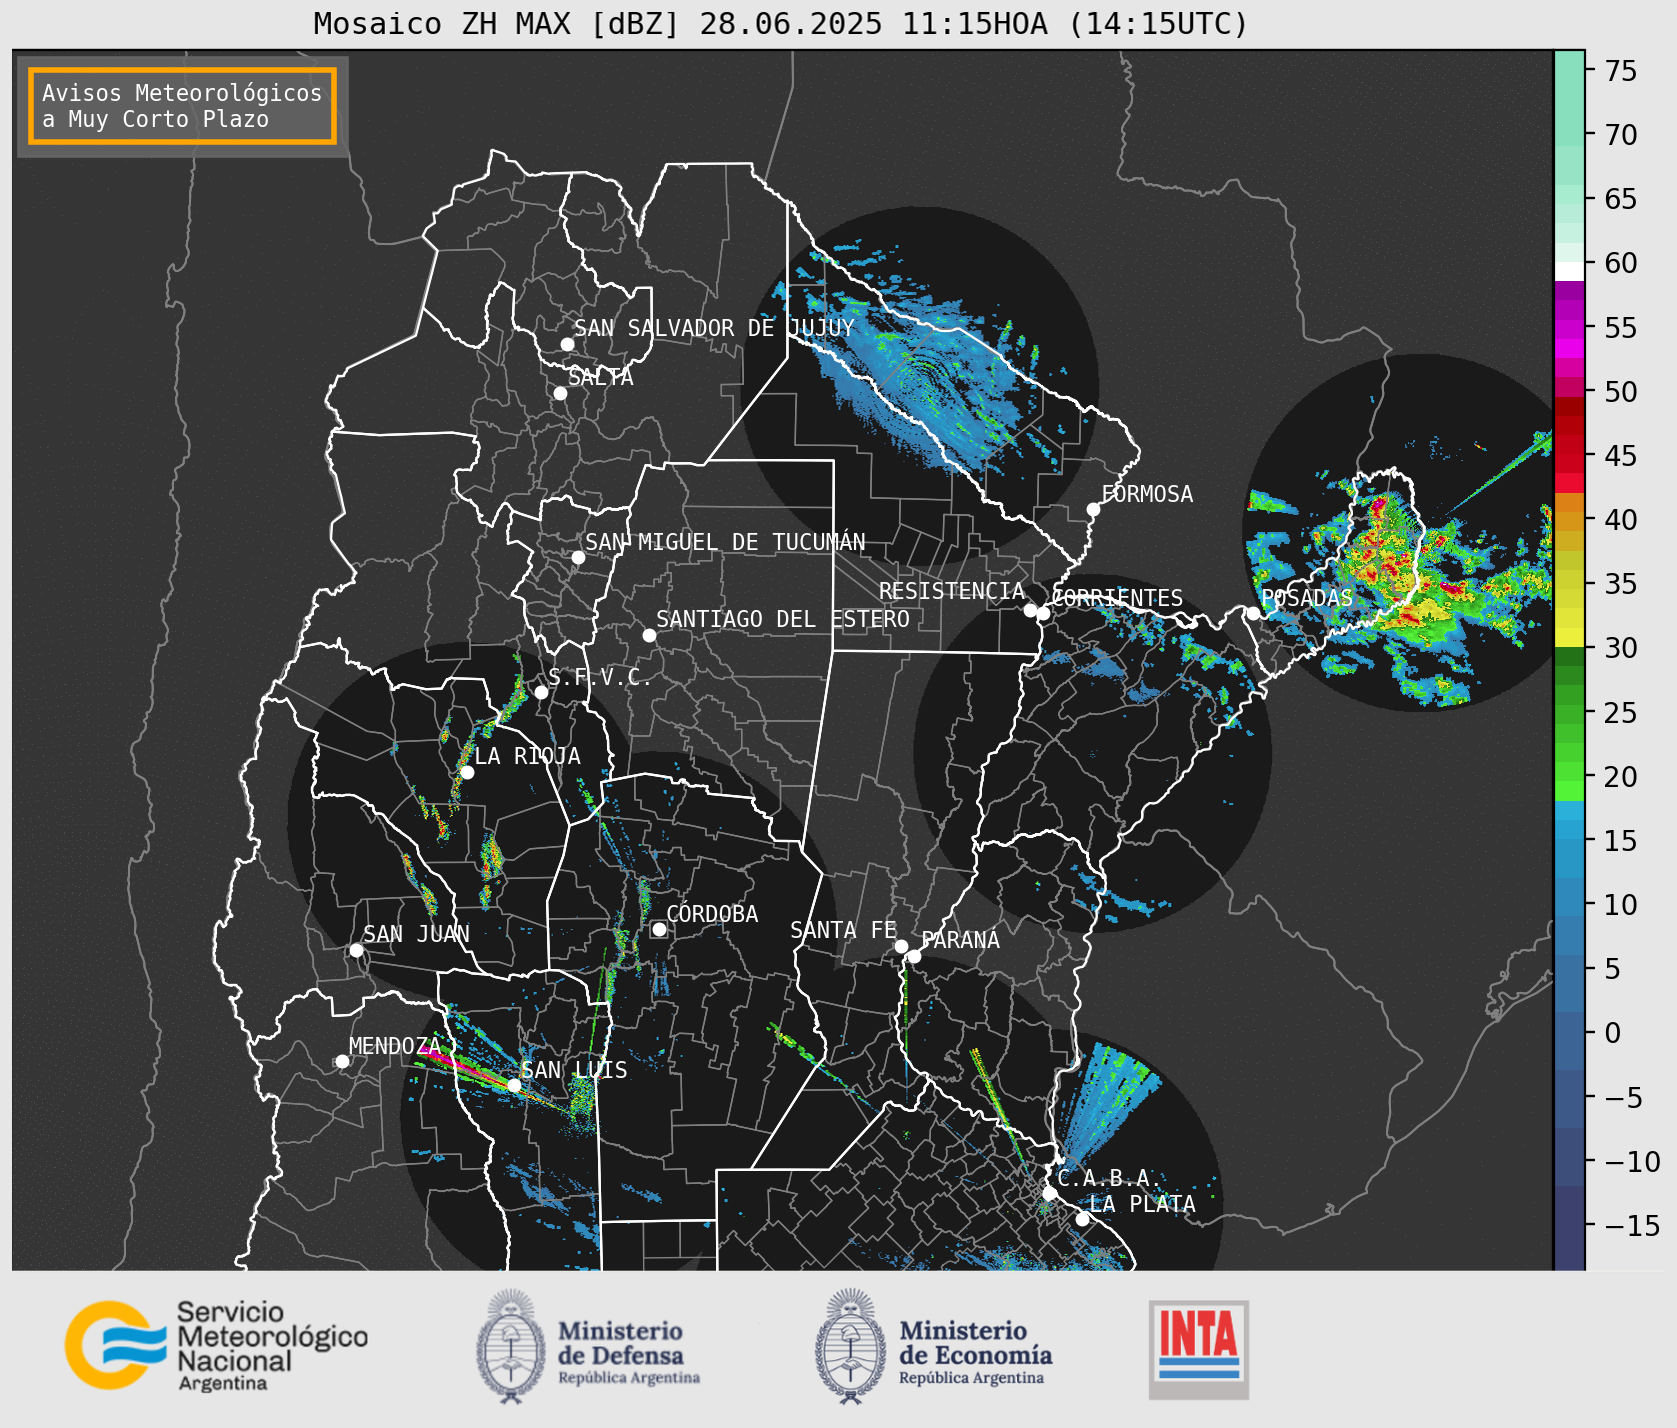Click the POSADAS label text
This screenshot has height=1428, width=1677.
[1307, 598]
